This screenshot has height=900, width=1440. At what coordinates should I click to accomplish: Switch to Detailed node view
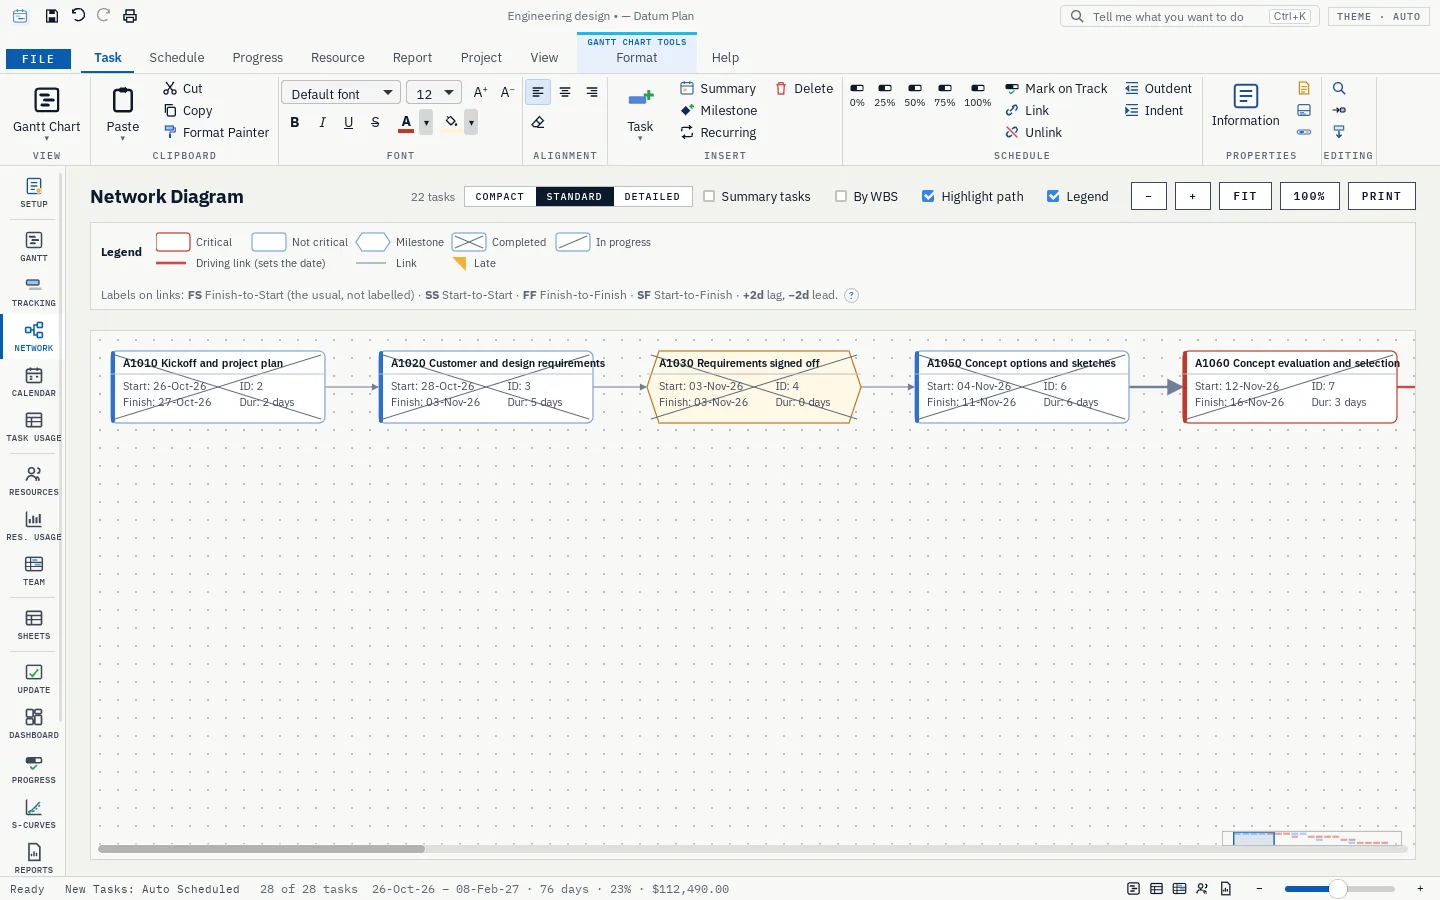tap(652, 197)
